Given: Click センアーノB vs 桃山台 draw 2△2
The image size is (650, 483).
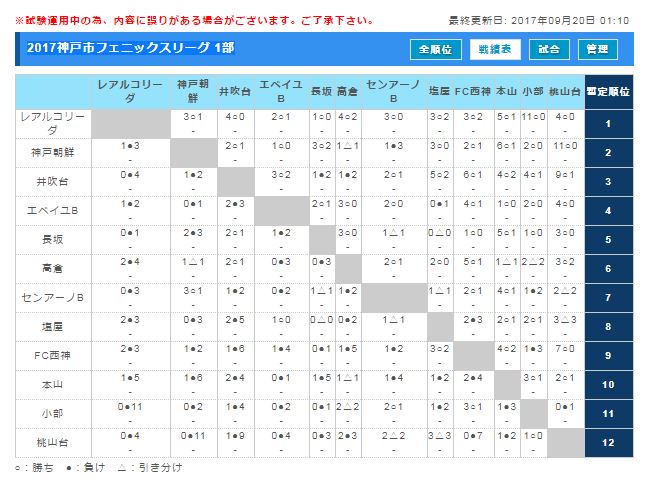Looking at the screenshot, I should pyautogui.click(x=565, y=291).
